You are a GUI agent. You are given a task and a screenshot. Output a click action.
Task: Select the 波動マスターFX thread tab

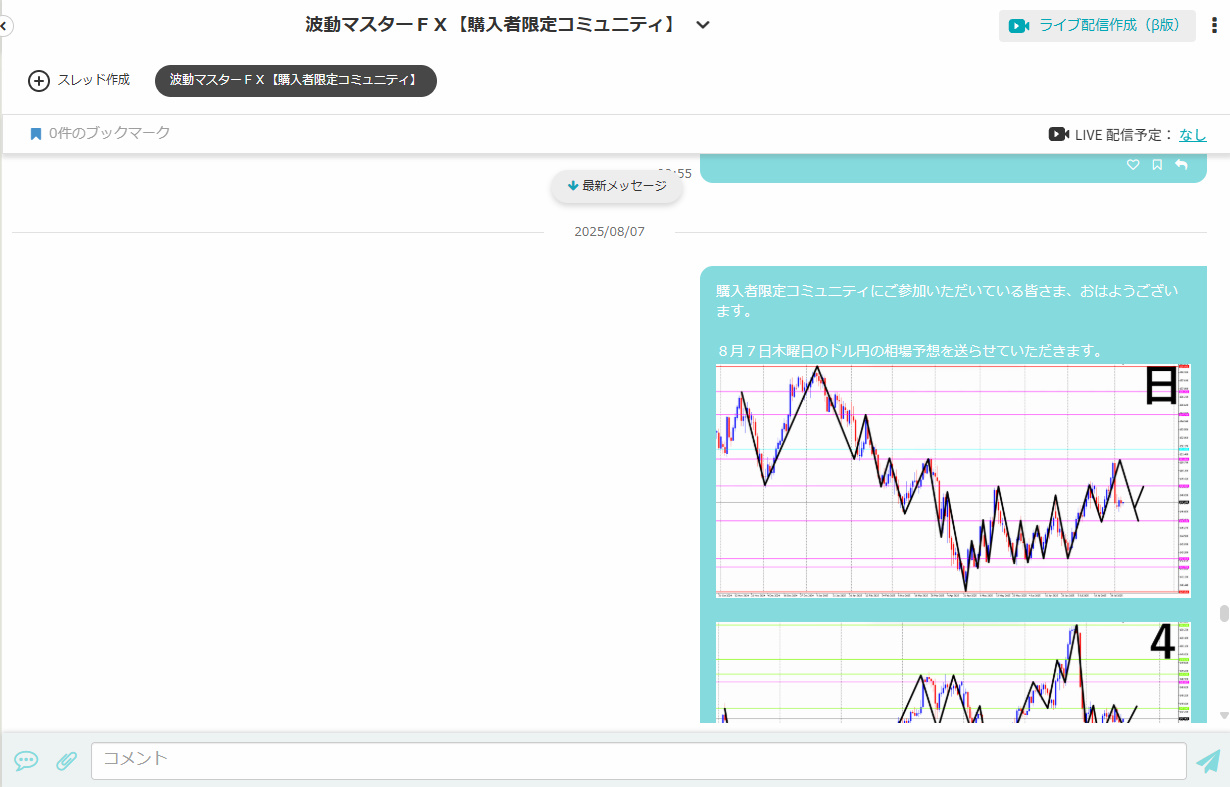click(296, 80)
